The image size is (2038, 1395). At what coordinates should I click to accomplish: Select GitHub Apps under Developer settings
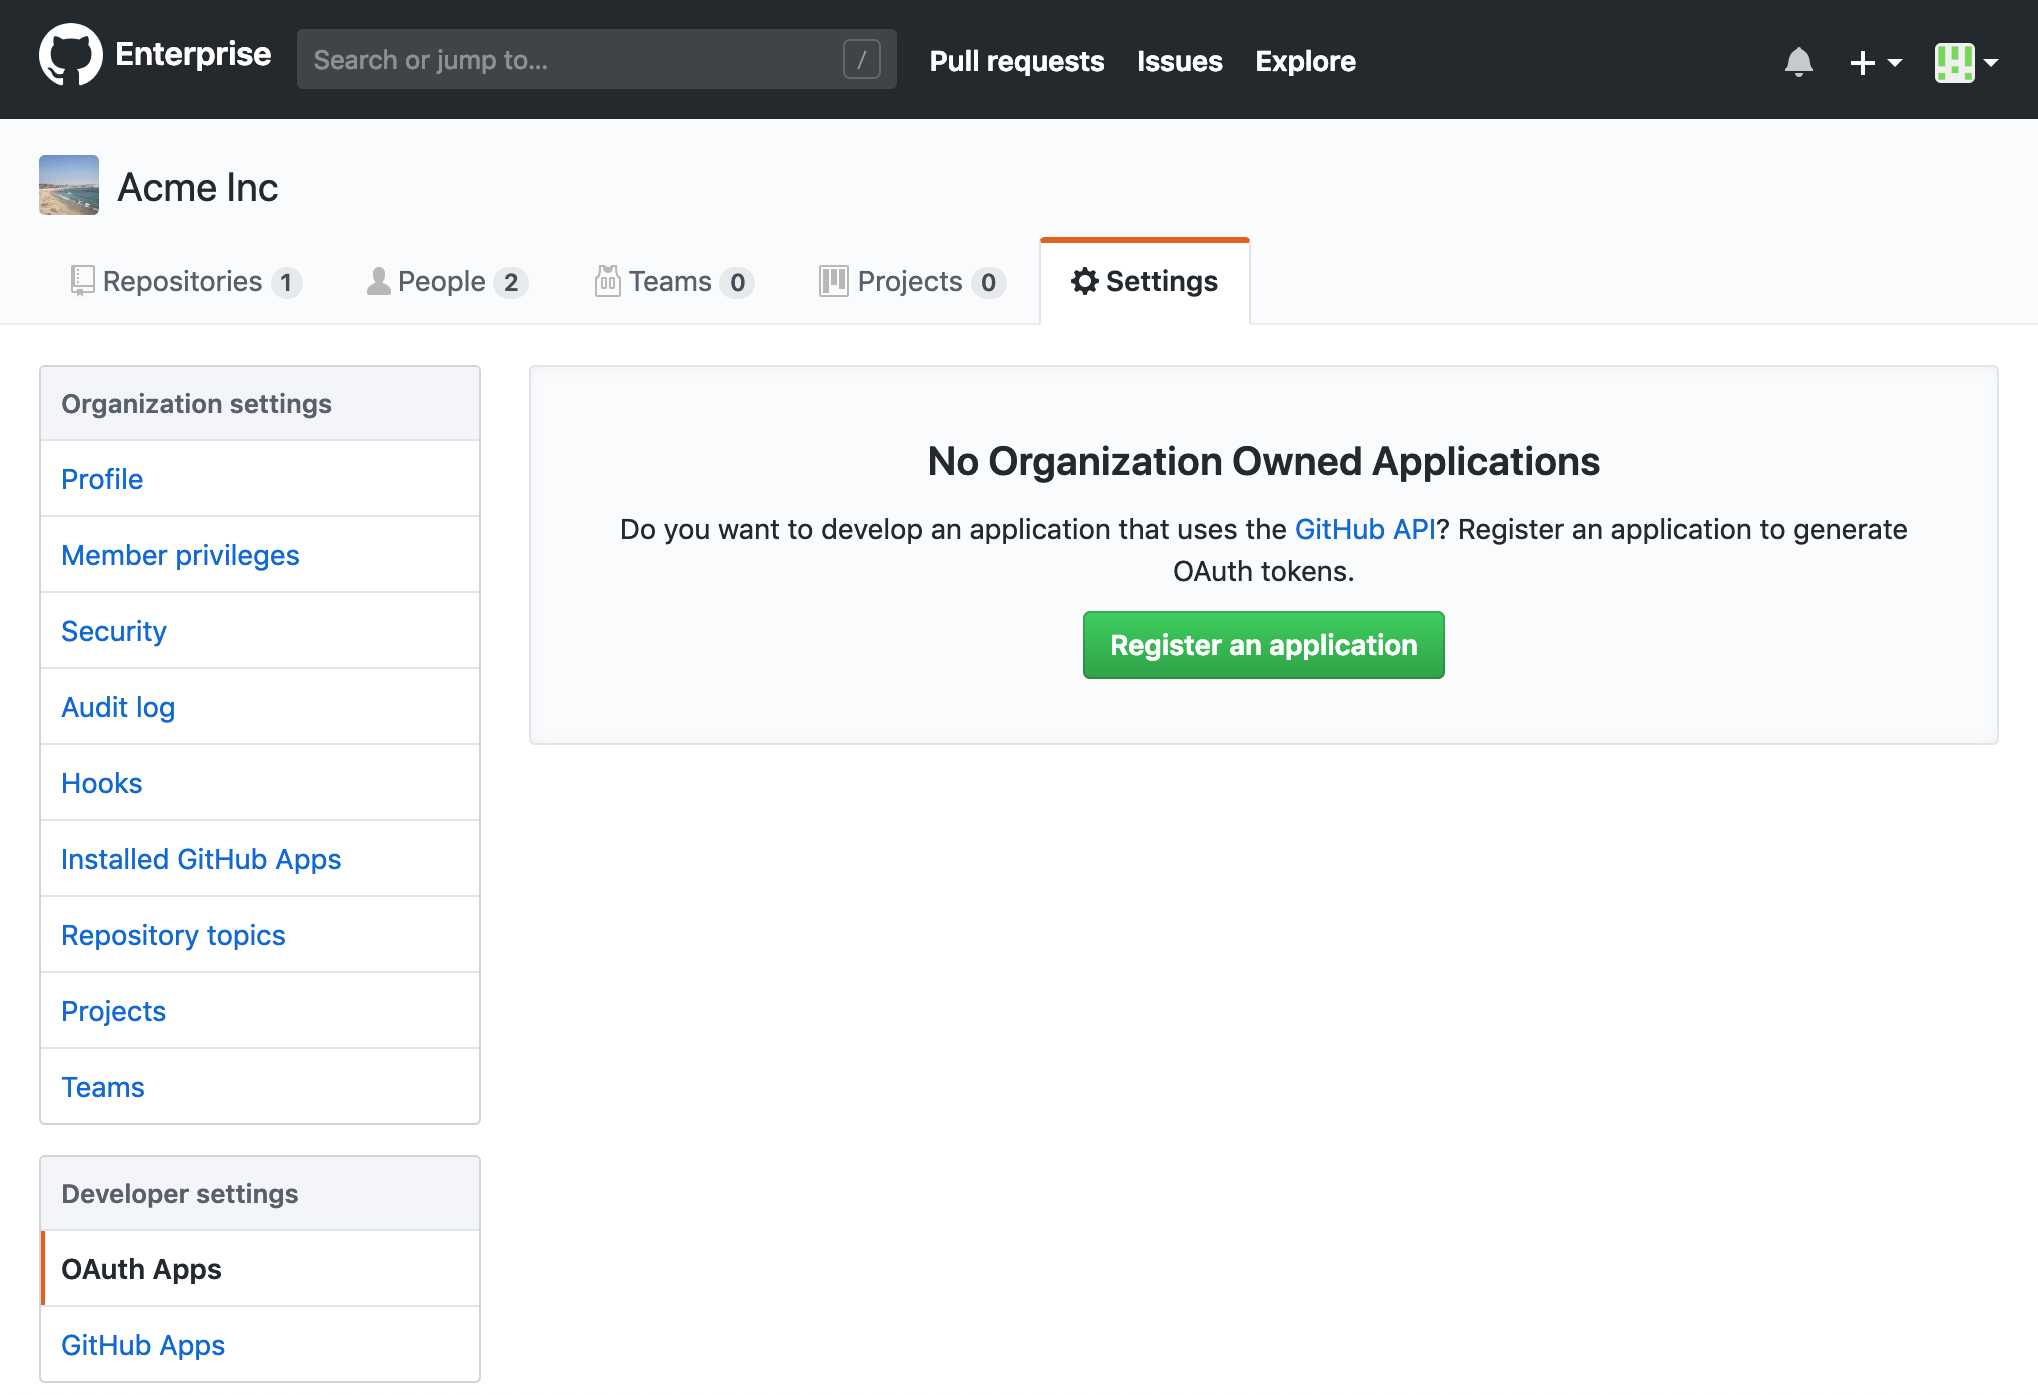coord(142,1345)
